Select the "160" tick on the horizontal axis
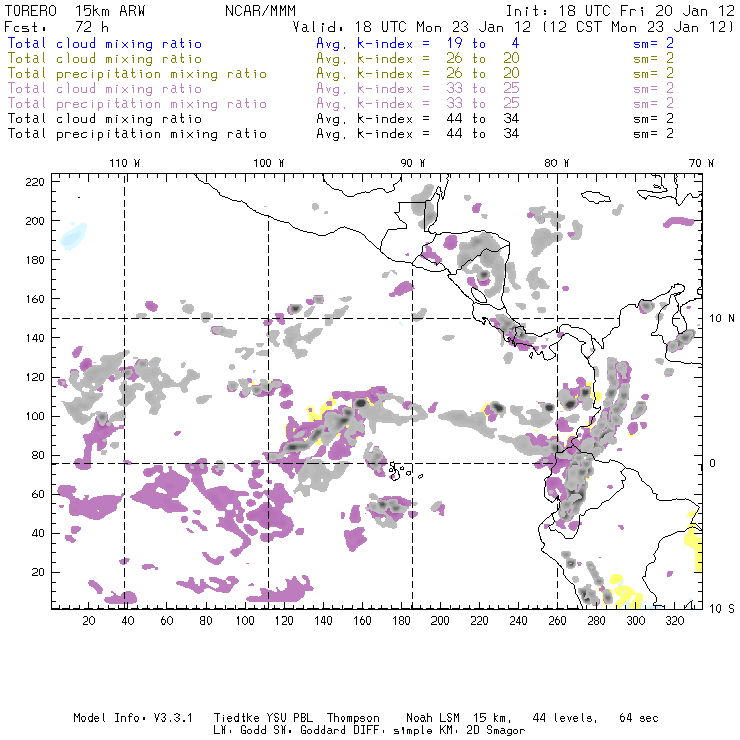The height and width of the screenshot is (740, 740). click(x=362, y=621)
